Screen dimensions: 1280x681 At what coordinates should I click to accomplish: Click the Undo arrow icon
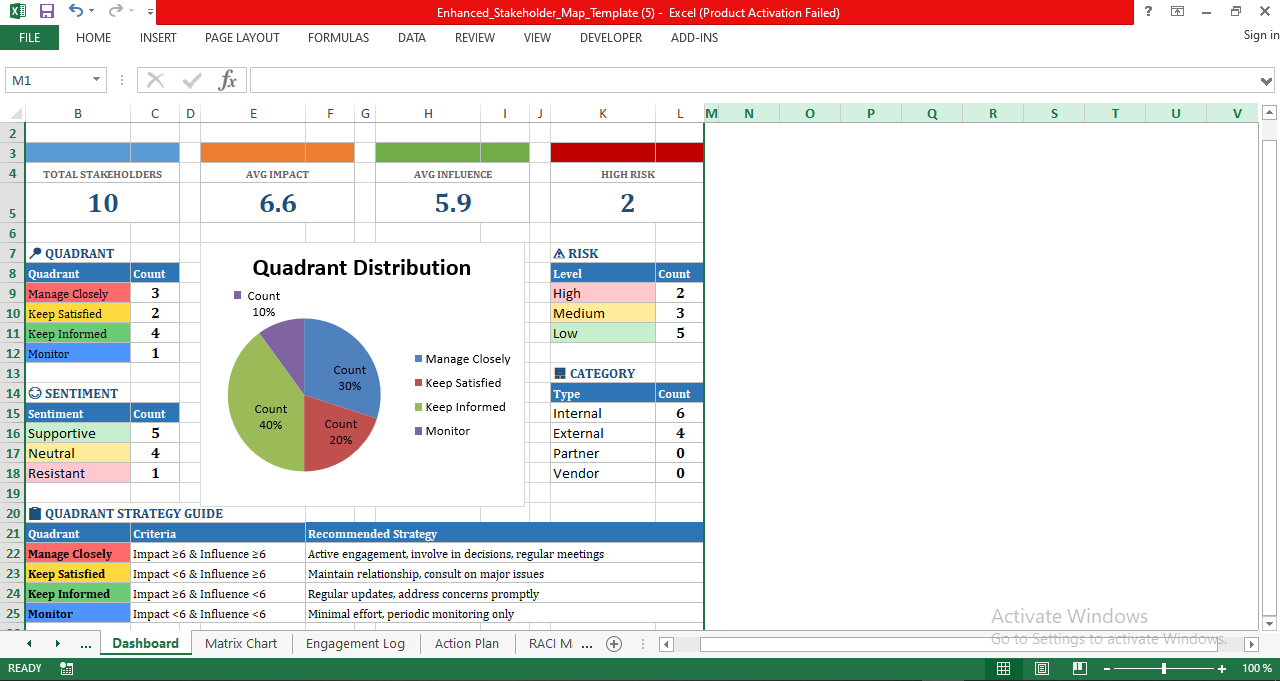pos(76,12)
